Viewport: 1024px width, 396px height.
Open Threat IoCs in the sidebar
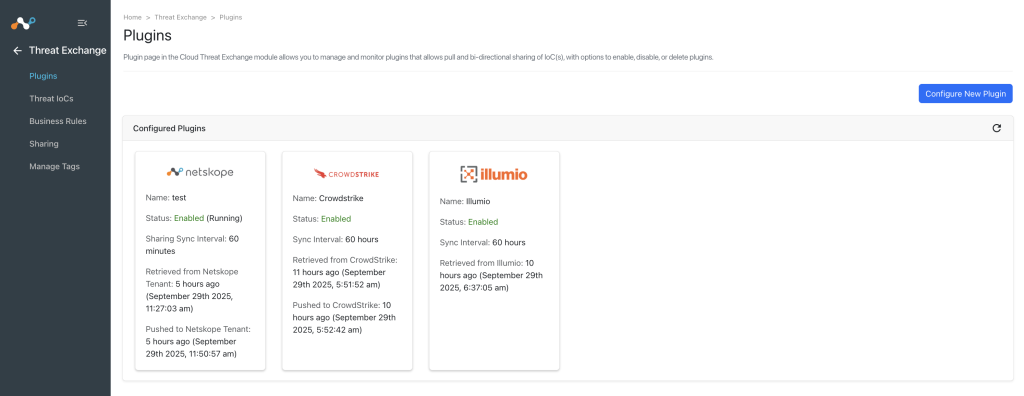click(51, 99)
